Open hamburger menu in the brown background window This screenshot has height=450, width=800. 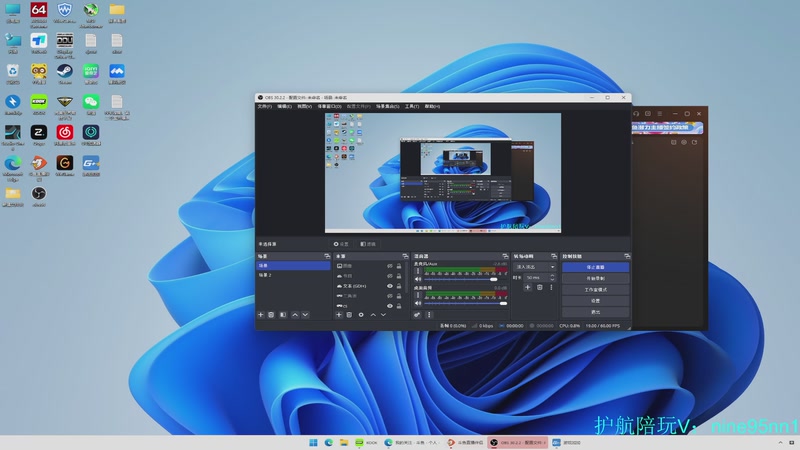point(660,113)
